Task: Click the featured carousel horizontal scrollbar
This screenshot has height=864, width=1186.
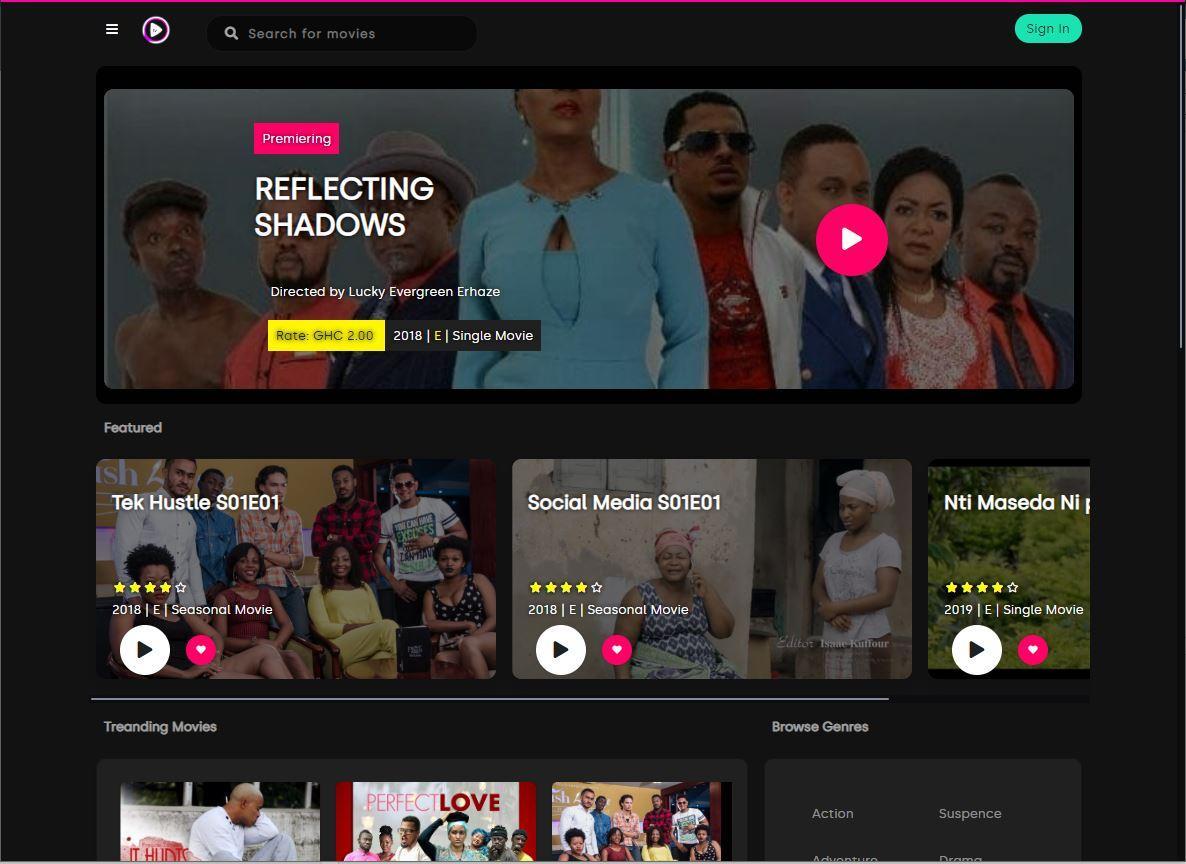Action: point(490,699)
